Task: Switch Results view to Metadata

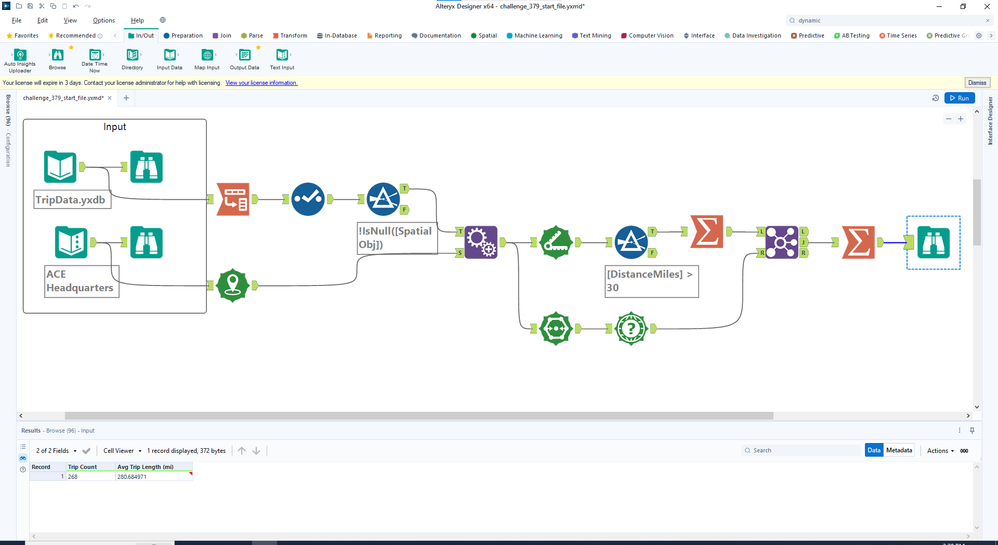Action: point(899,450)
